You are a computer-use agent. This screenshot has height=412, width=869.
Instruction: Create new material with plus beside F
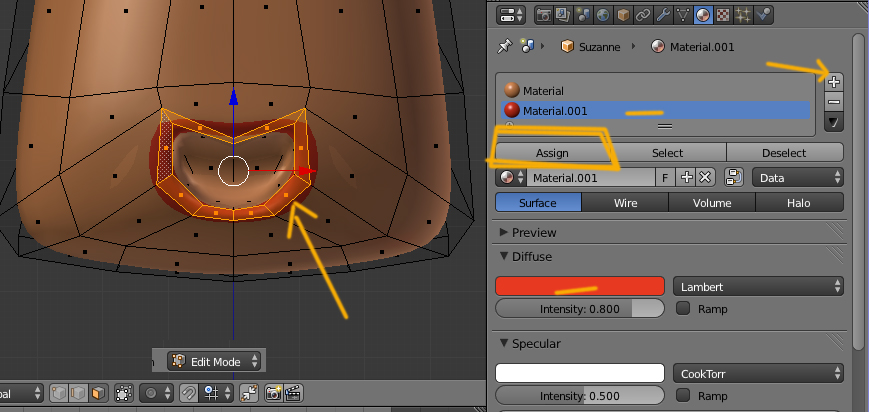click(x=687, y=177)
